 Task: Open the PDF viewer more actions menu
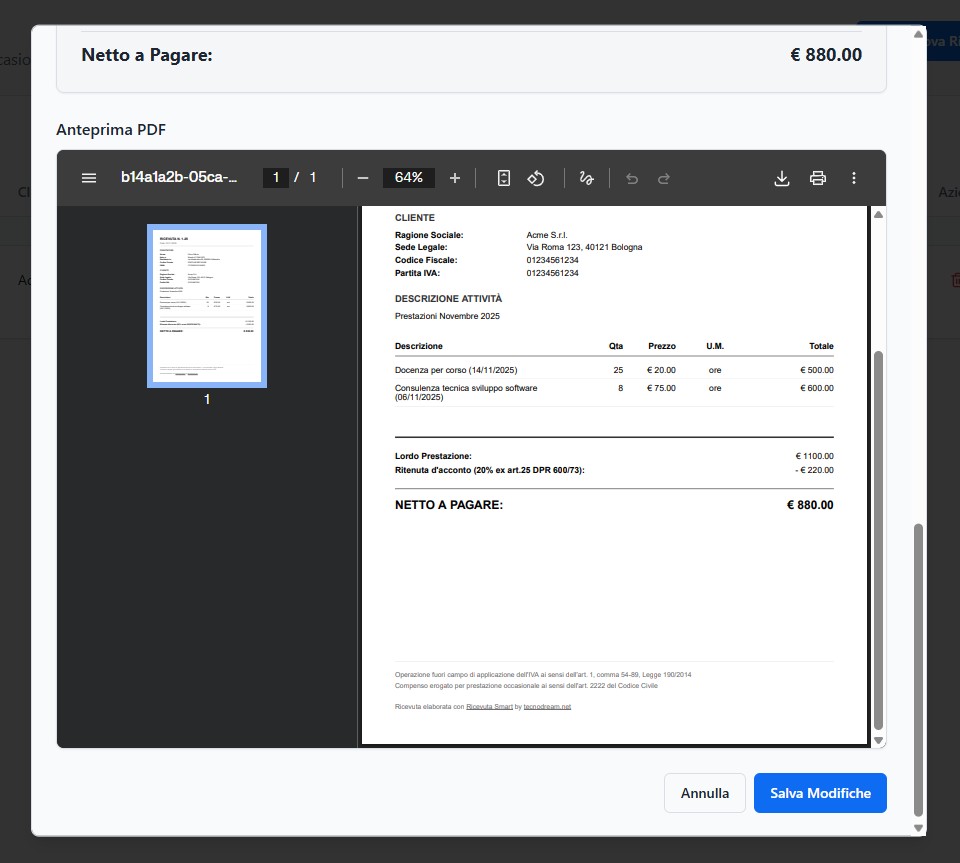(854, 178)
